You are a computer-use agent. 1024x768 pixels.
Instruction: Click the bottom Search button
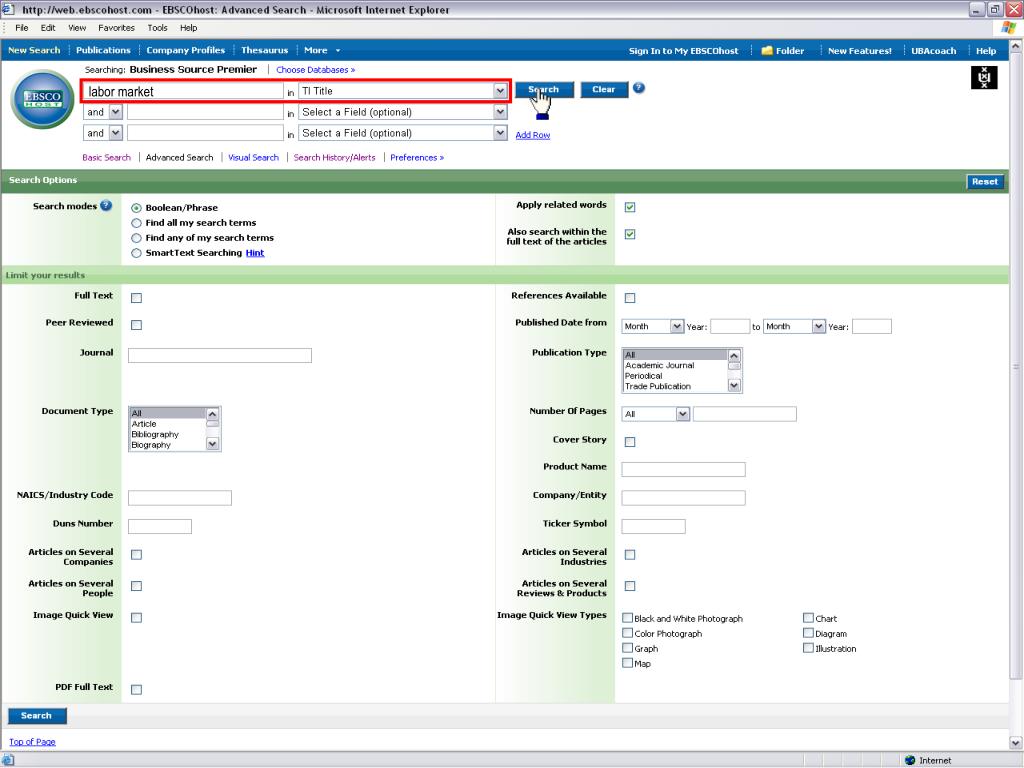[37, 716]
